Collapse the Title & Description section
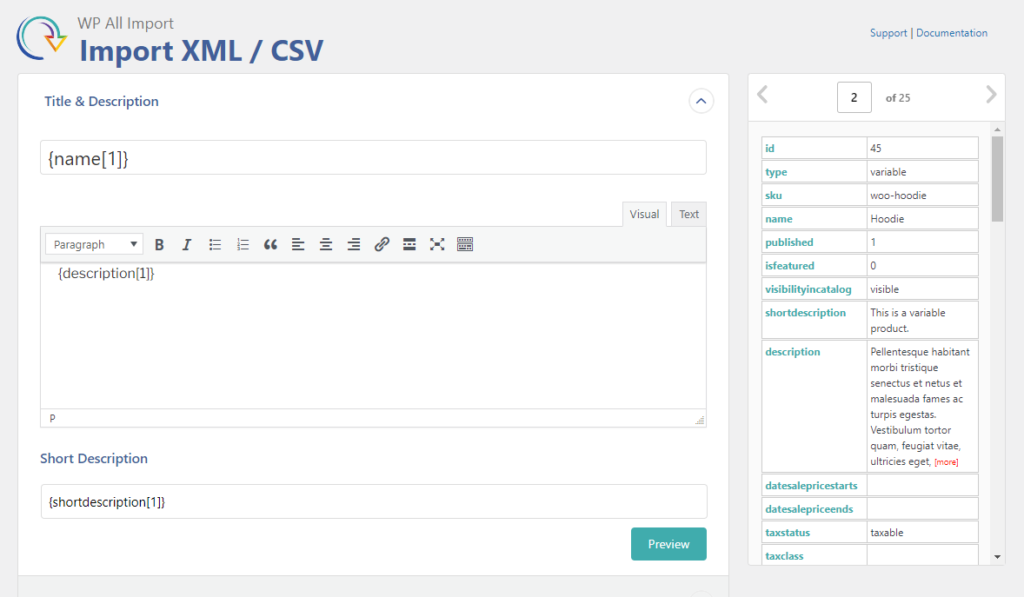 701,101
